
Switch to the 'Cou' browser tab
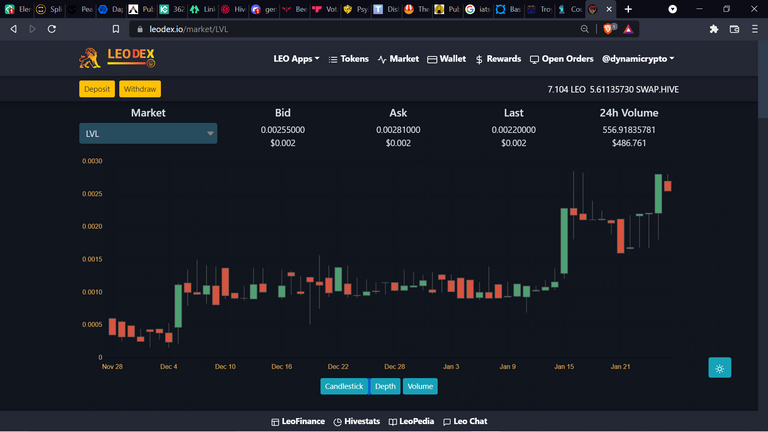(x=570, y=9)
